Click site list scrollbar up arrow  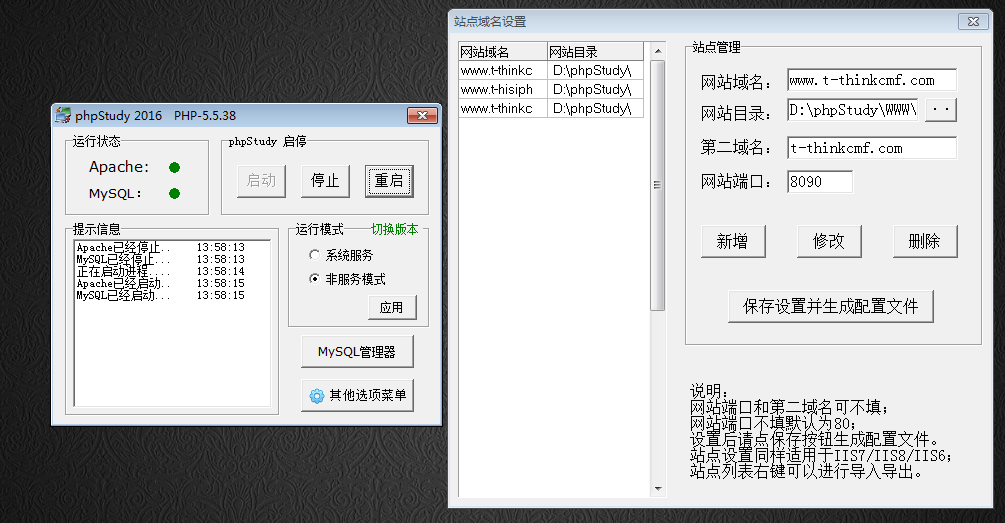(x=658, y=51)
